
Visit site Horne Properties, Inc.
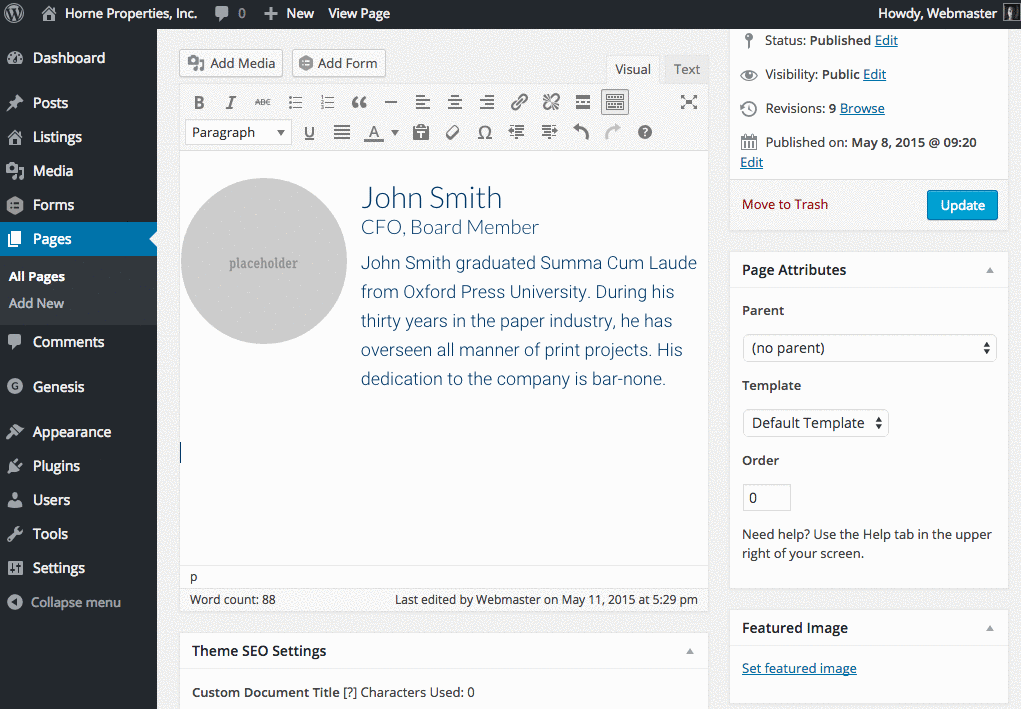120,13
